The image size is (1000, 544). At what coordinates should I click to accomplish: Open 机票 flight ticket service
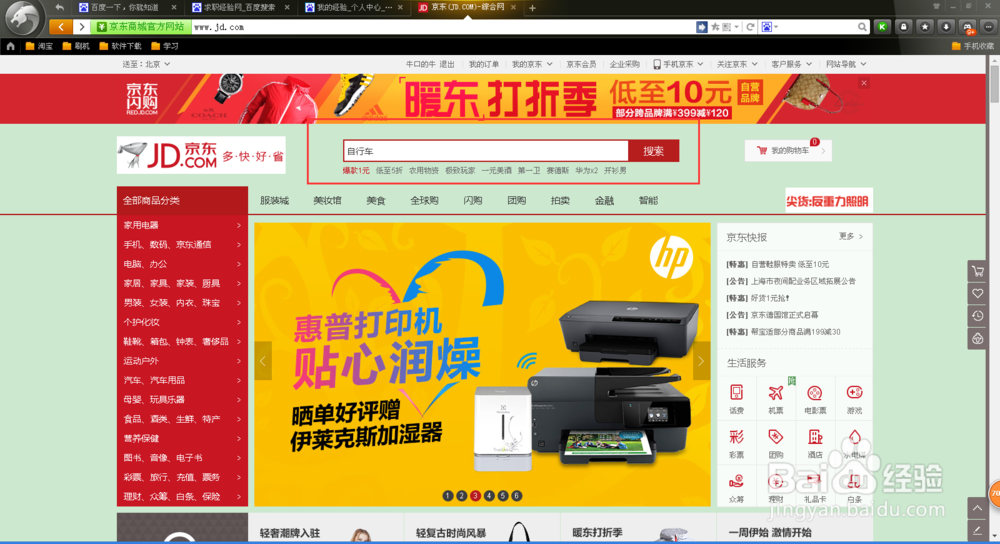point(776,399)
